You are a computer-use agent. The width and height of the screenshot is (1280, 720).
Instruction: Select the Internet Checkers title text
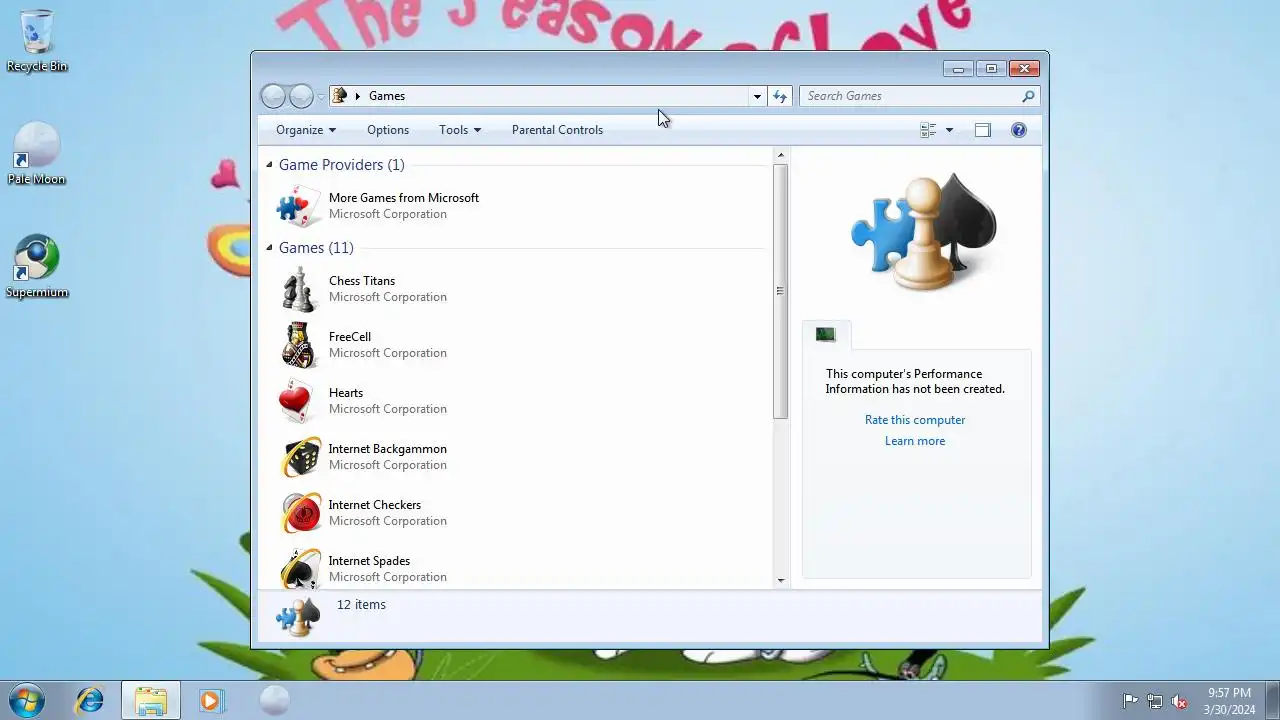(375, 505)
